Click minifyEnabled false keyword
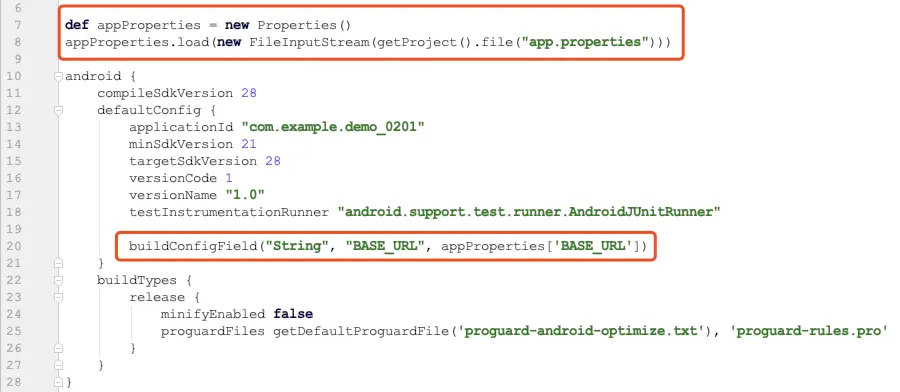 pyautogui.click(x=293, y=314)
